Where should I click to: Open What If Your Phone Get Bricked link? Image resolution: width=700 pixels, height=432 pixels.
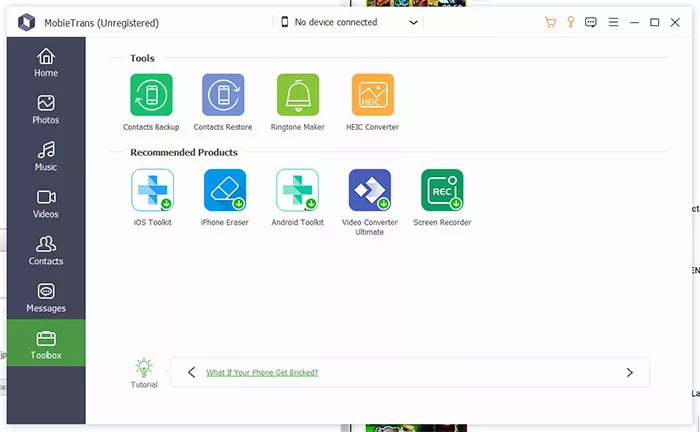pyautogui.click(x=262, y=373)
